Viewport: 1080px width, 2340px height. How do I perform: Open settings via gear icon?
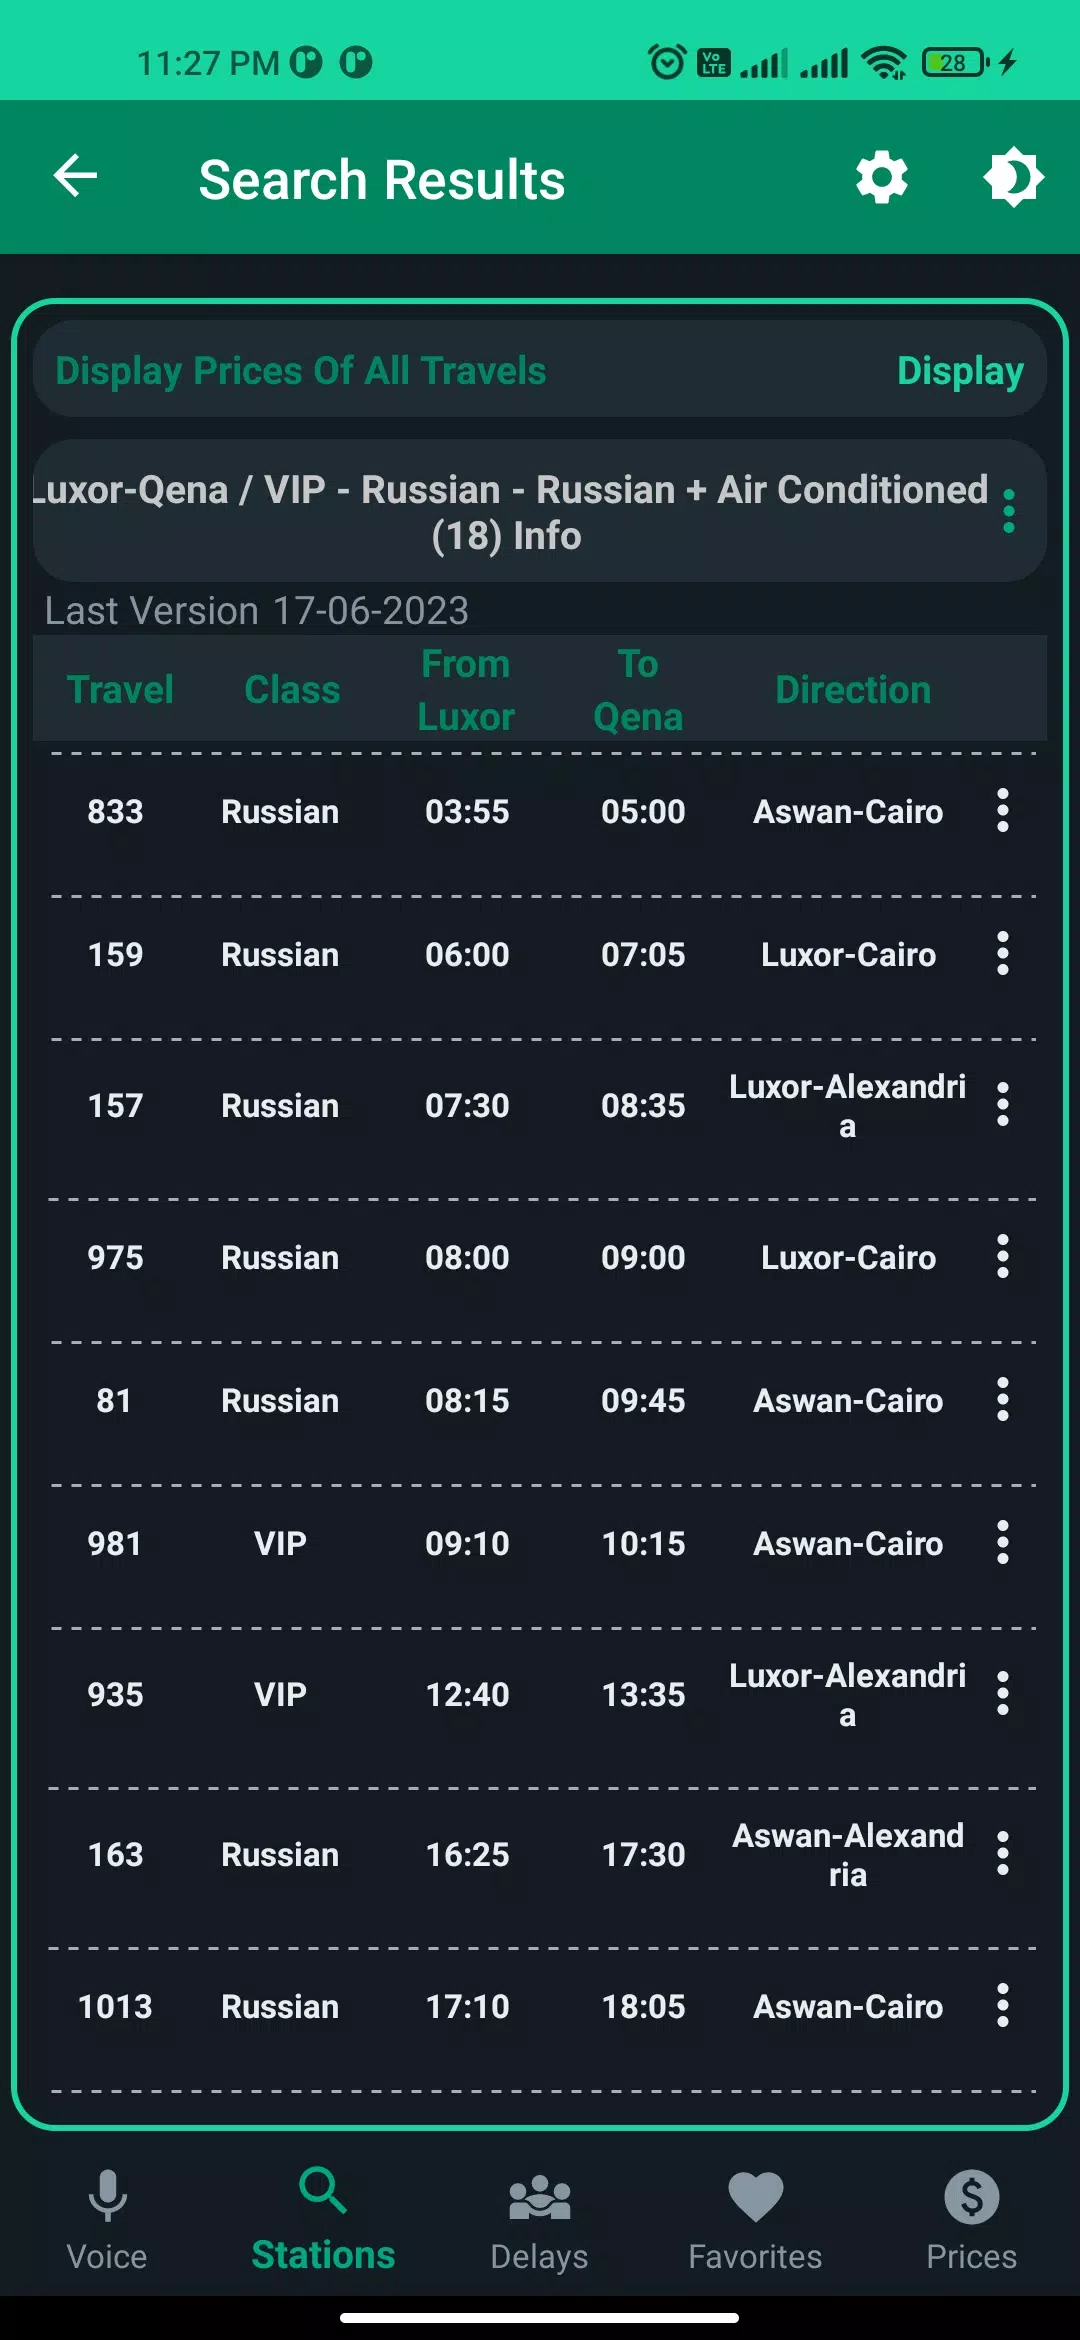881,178
